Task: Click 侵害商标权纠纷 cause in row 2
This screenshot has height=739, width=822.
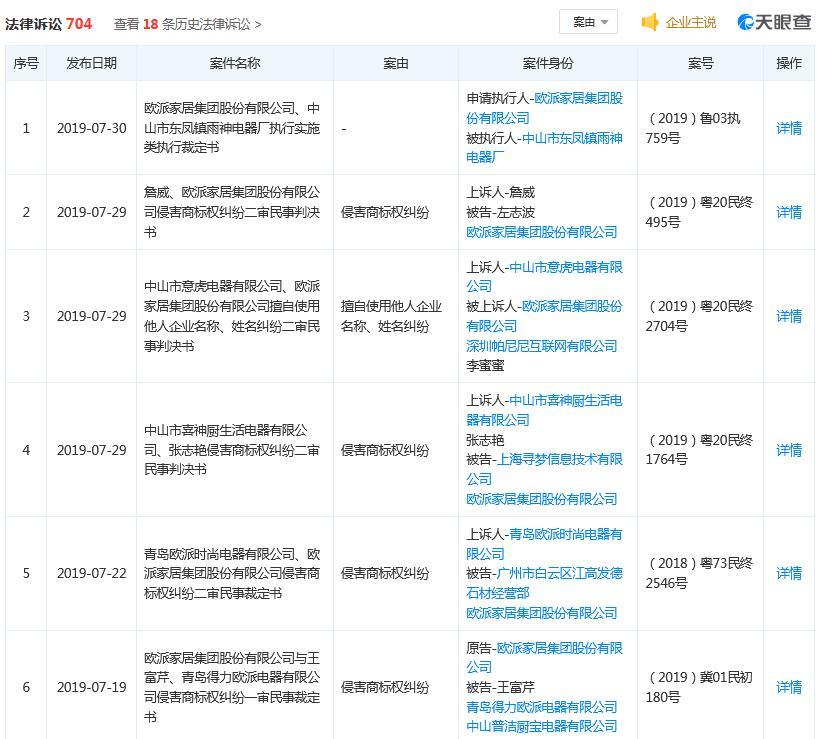Action: (x=385, y=212)
